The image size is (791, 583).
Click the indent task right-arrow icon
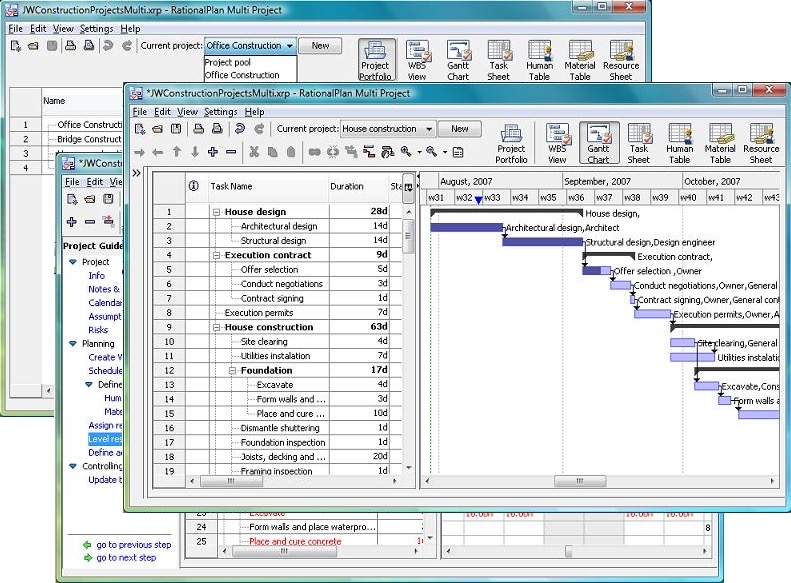[140, 152]
